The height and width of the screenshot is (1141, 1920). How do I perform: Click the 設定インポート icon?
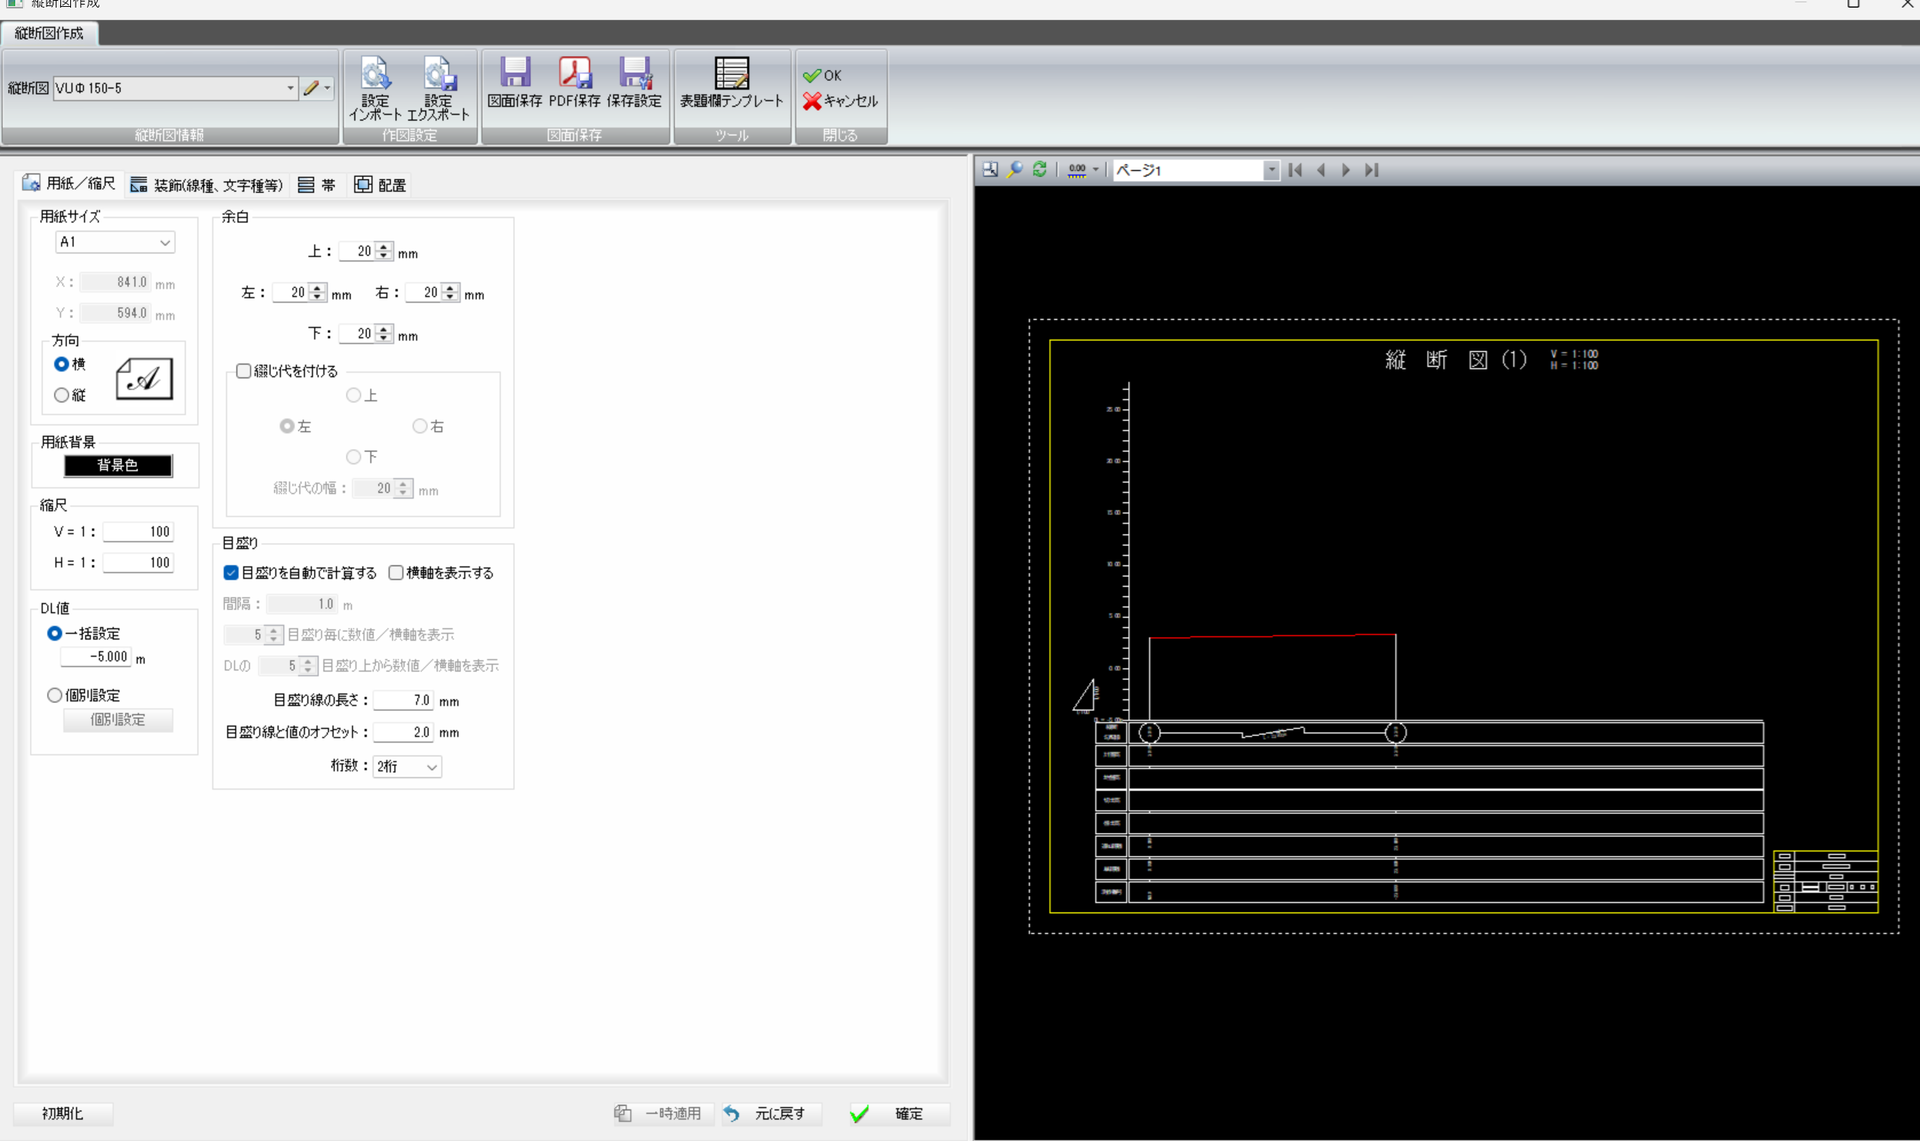point(375,75)
